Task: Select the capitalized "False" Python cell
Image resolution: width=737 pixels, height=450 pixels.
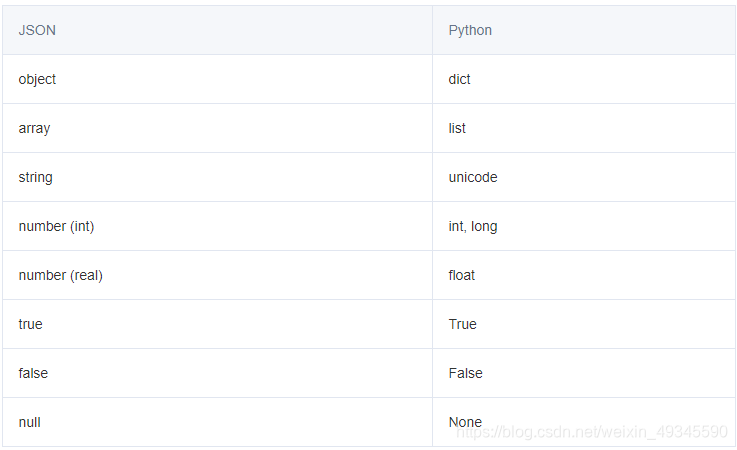Action: click(x=466, y=373)
